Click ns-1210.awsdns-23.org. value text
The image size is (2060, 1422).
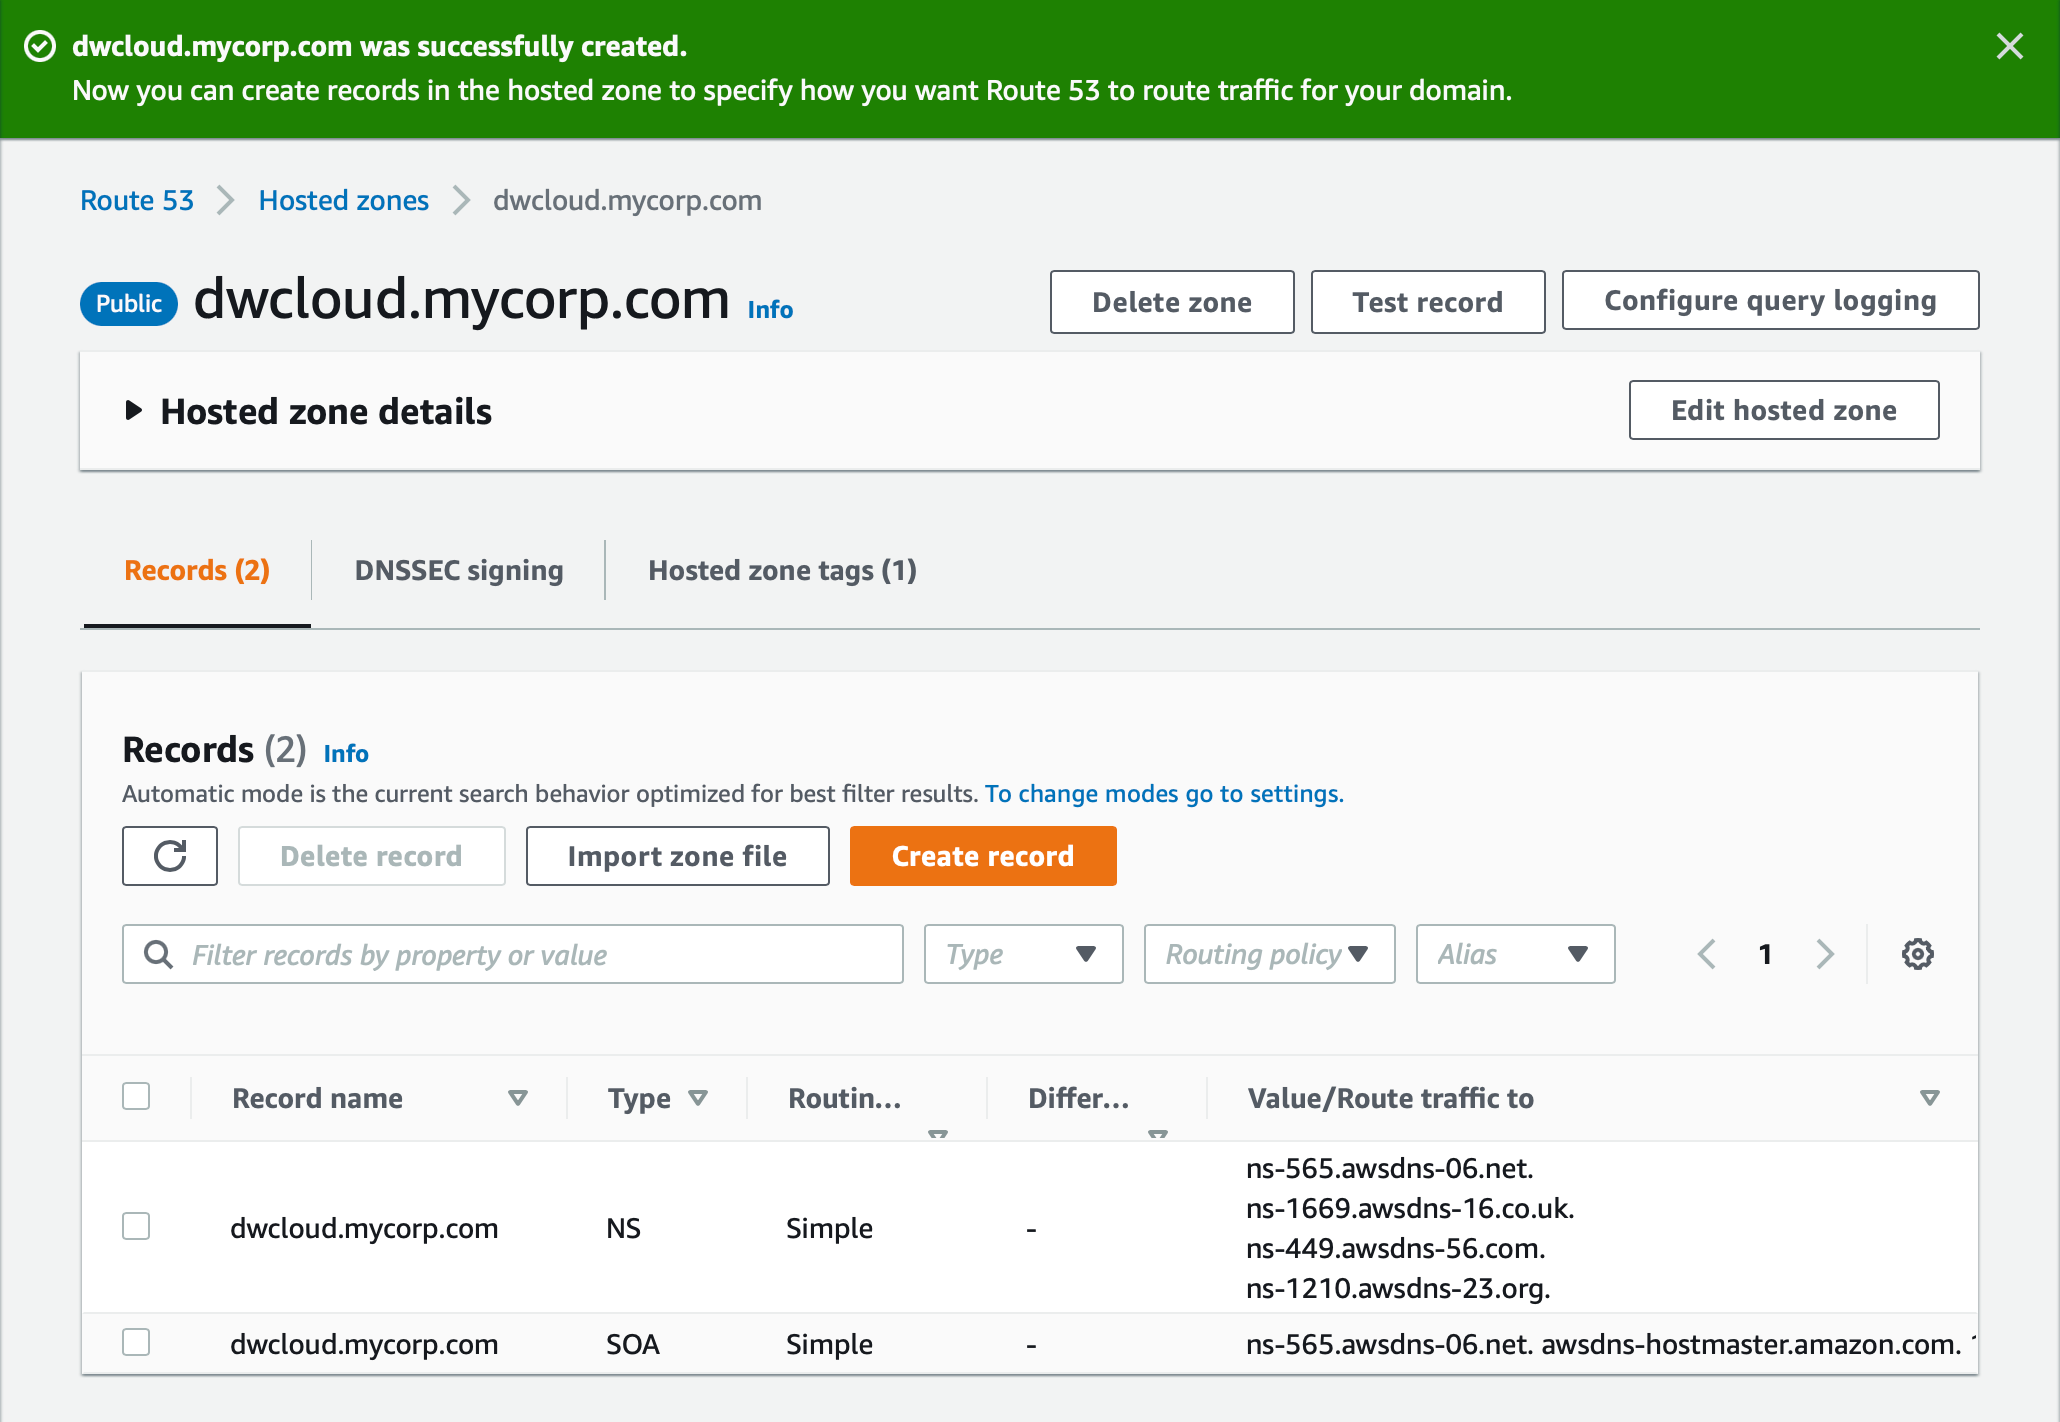coord(1398,1288)
